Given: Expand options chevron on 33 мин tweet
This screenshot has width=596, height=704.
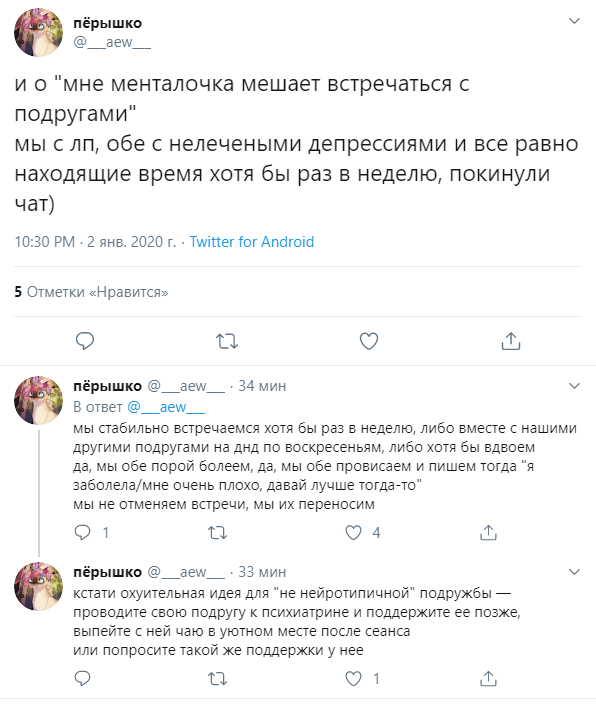Looking at the screenshot, I should pos(574,572).
